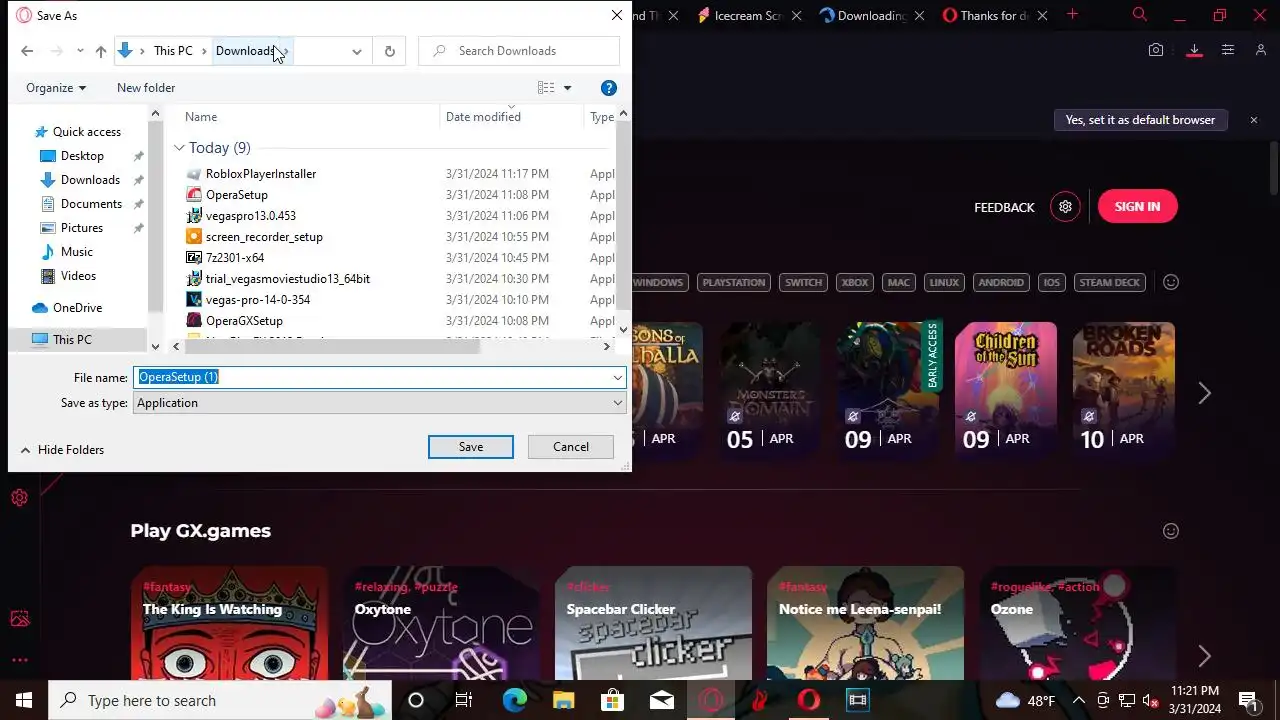Select This PC in navigation pane
This screenshot has width=1280, height=720.
pyautogui.click(x=72, y=340)
